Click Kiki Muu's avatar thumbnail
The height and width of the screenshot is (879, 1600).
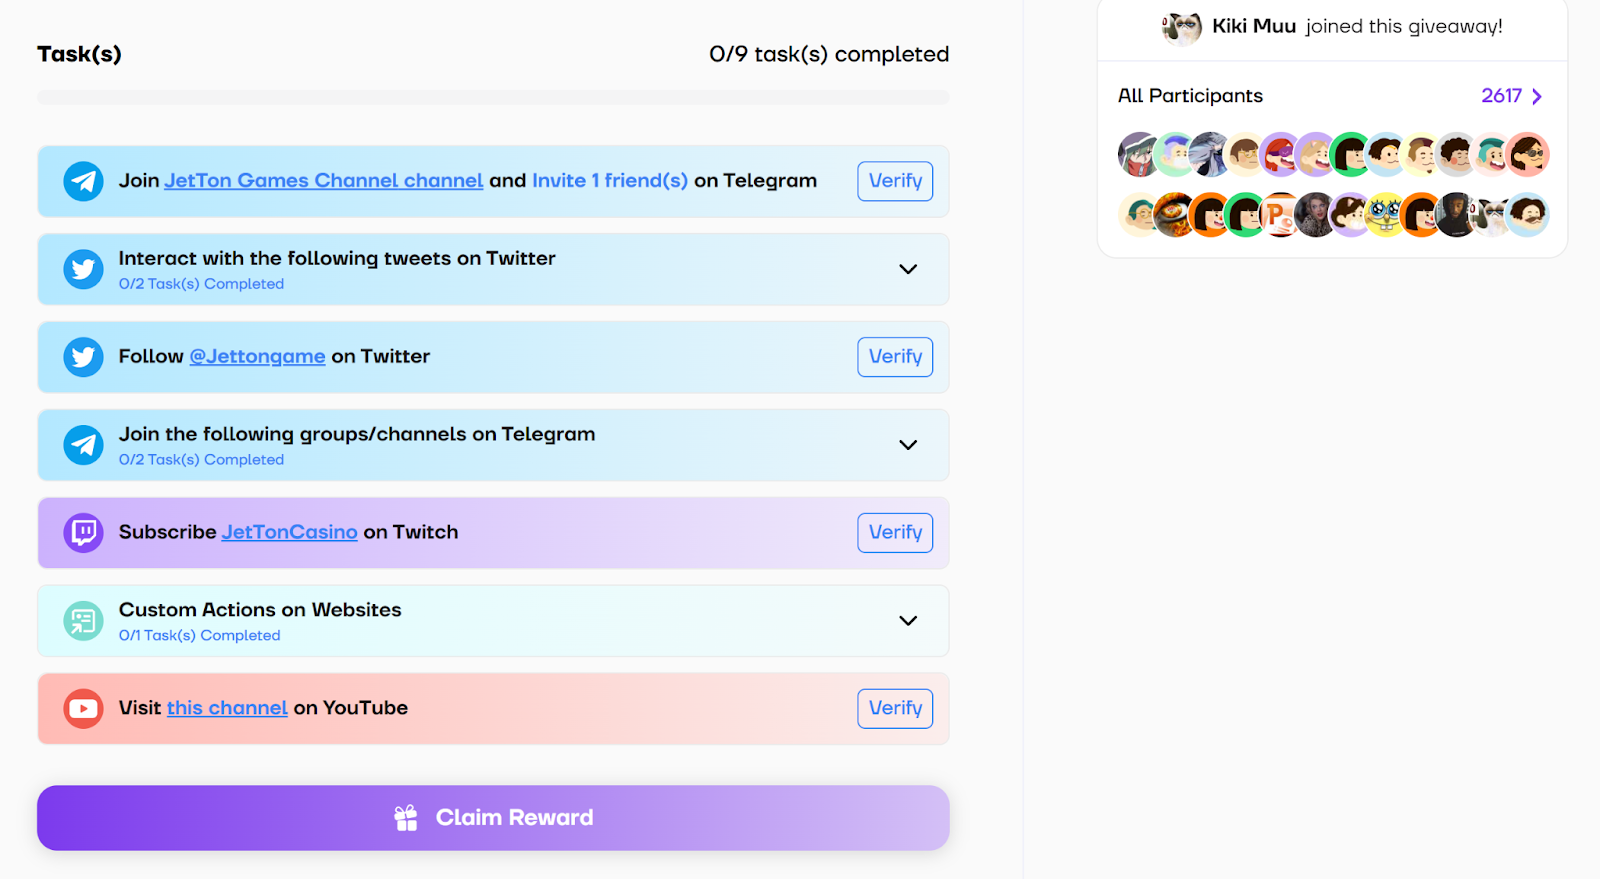tap(1181, 28)
